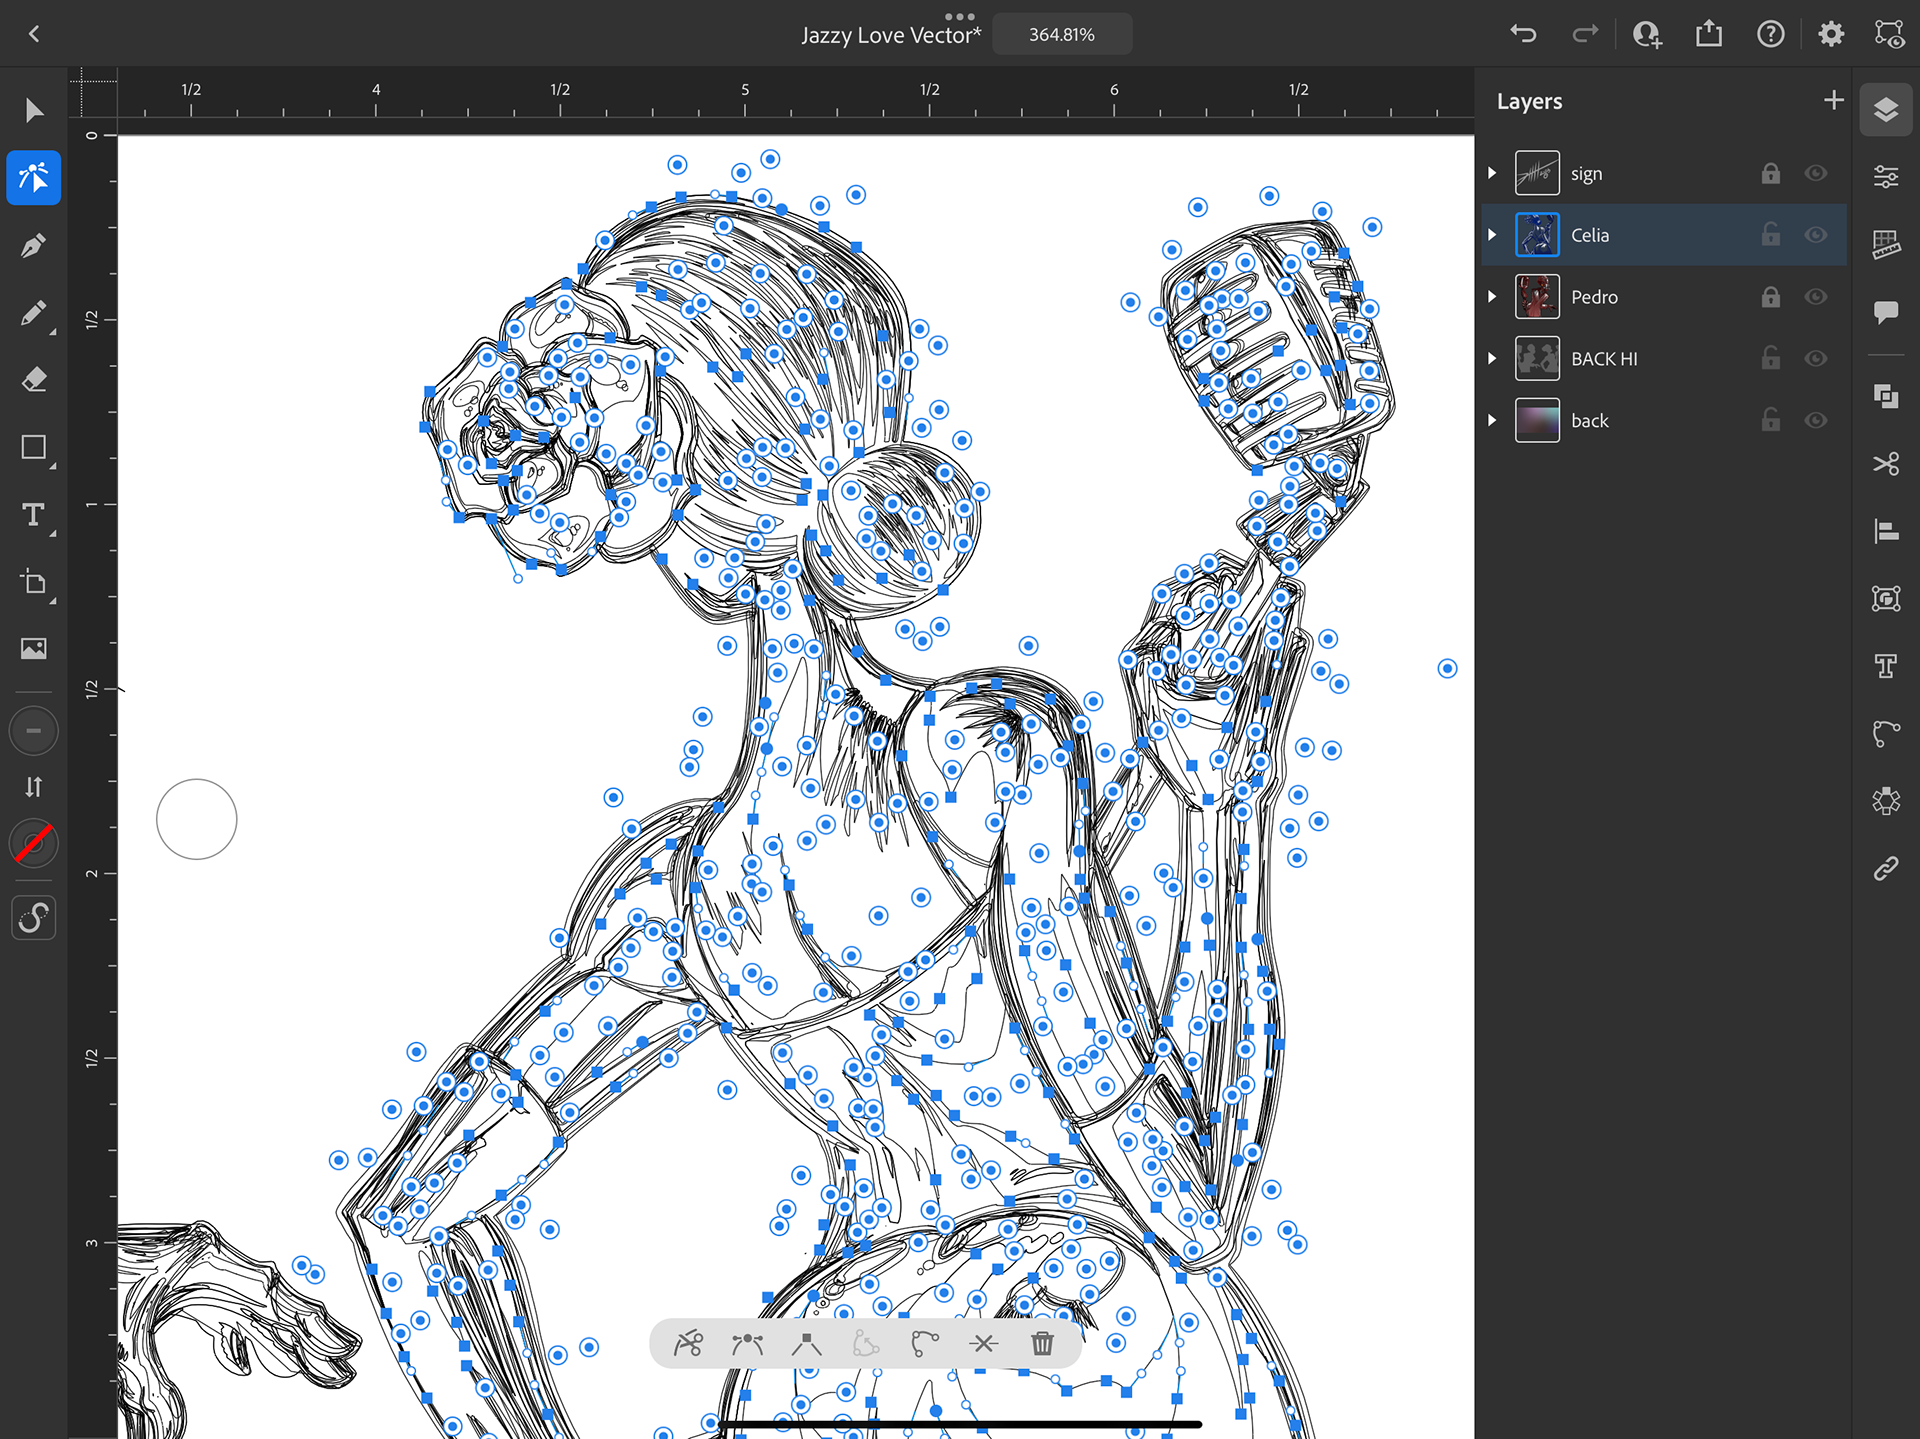1920x1439 pixels.
Task: Delete selected anchor points with trash icon
Action: (x=1042, y=1343)
